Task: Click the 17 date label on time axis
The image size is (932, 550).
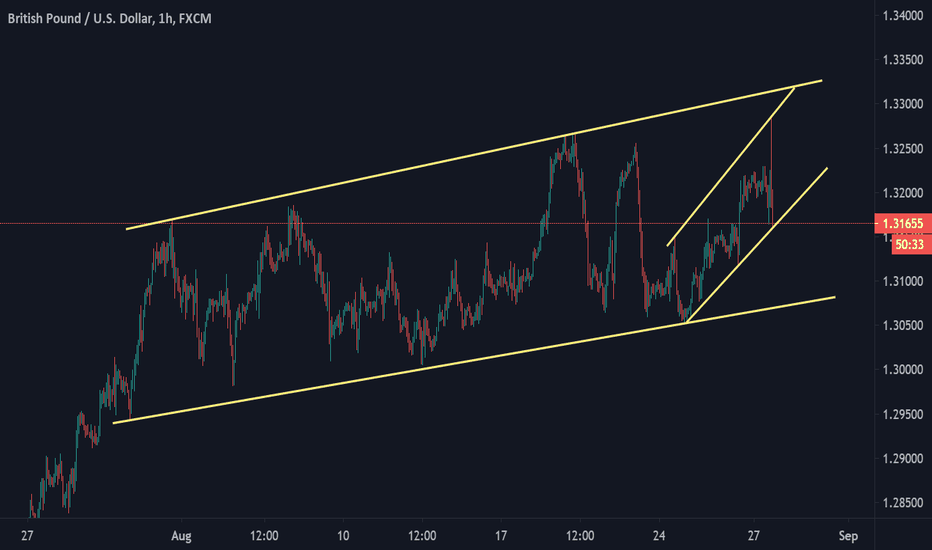Action: [501, 536]
